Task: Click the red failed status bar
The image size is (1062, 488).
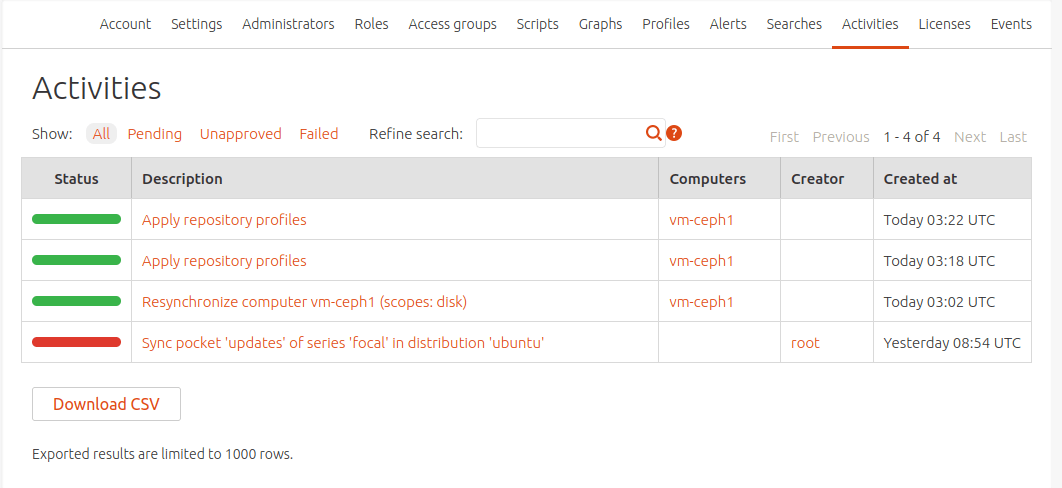Action: click(x=76, y=343)
